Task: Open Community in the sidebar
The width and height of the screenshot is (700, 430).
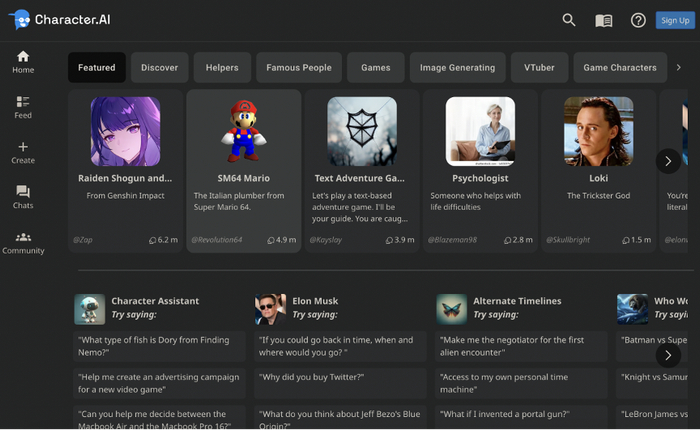Action: tap(23, 243)
